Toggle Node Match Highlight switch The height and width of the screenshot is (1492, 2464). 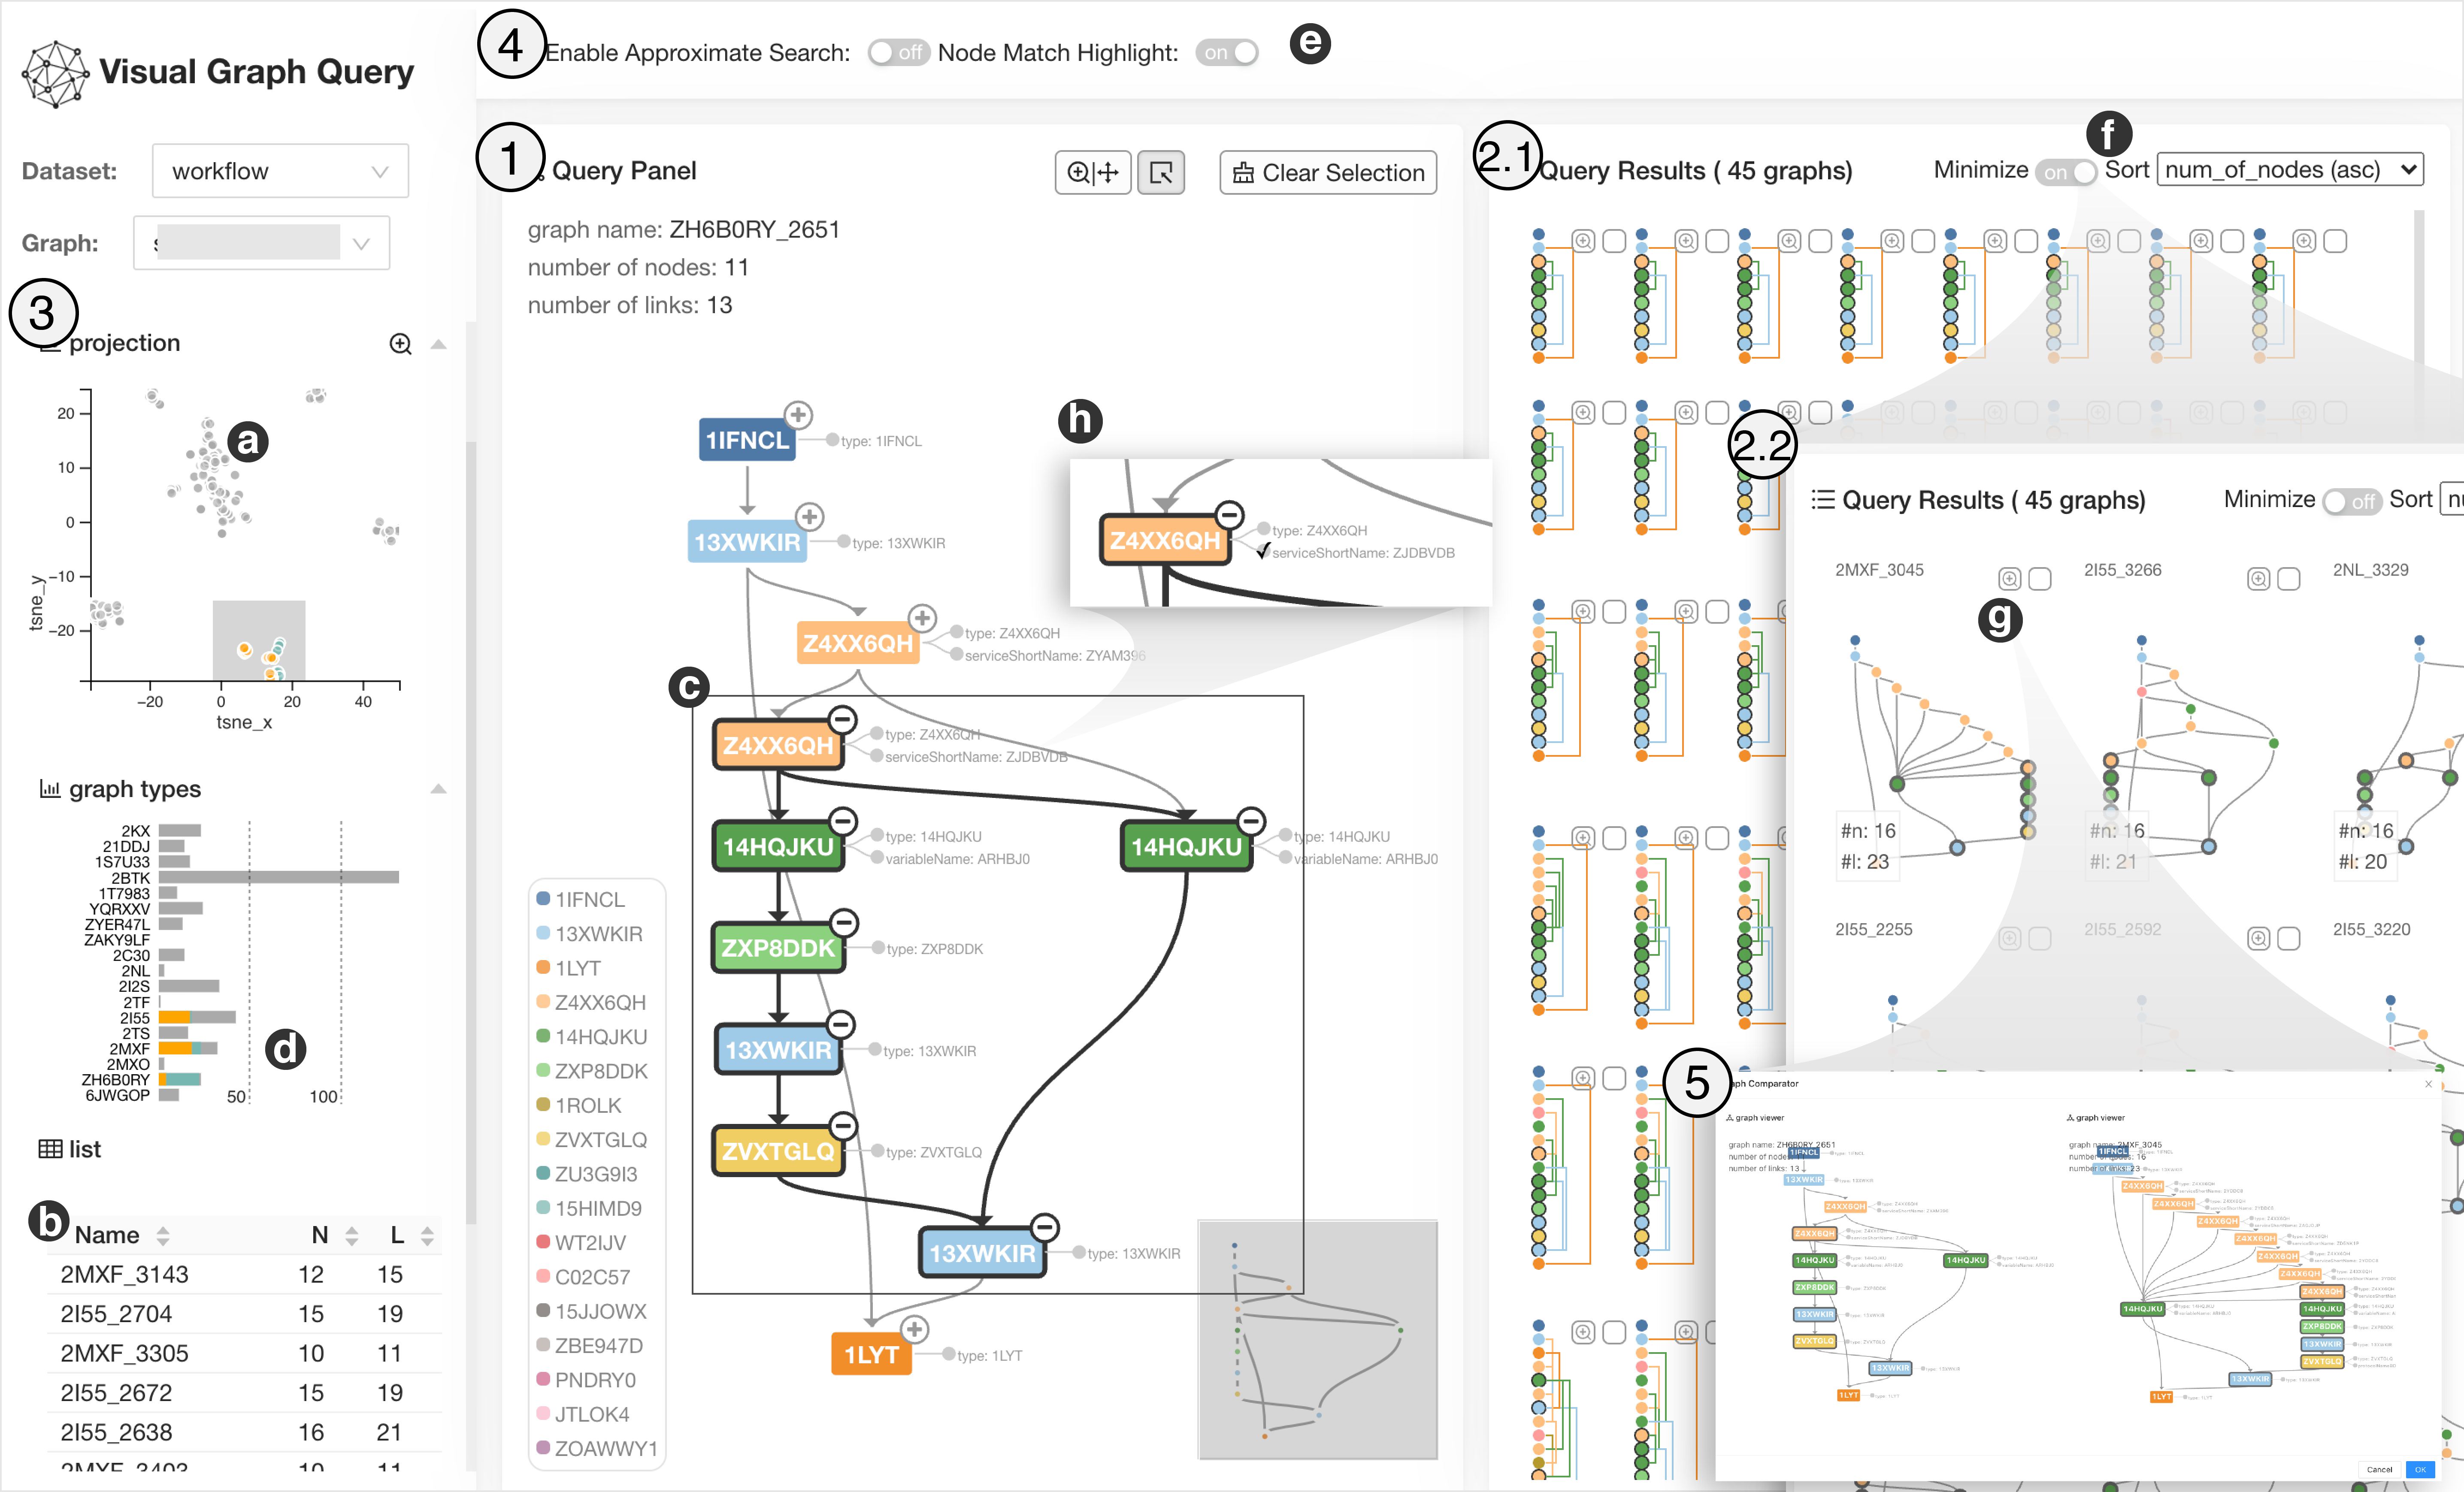1227,53
